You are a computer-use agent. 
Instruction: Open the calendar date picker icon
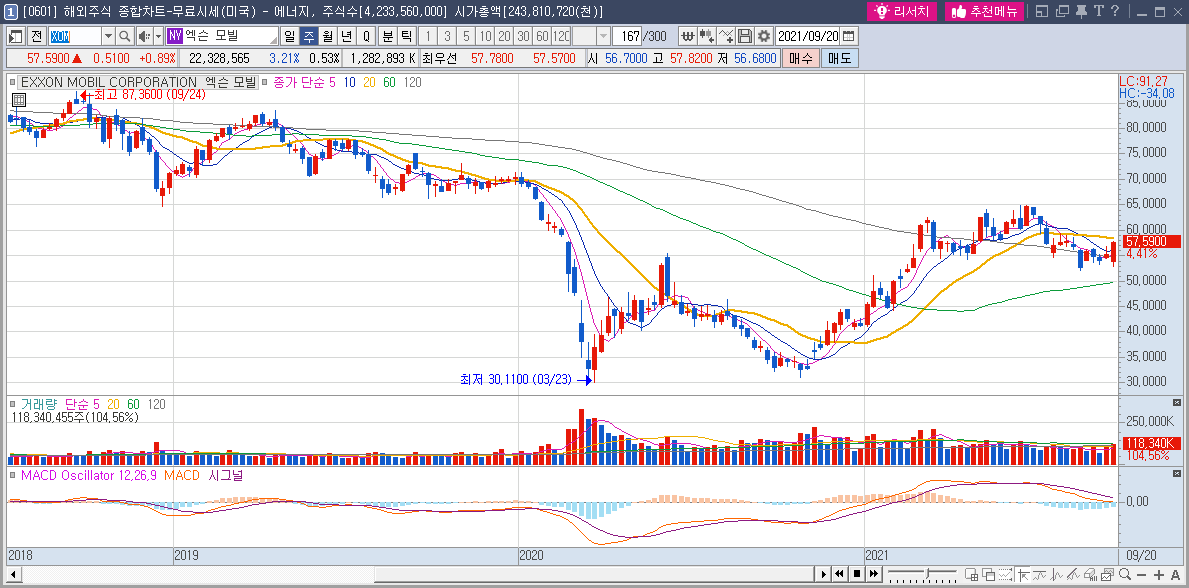click(849, 36)
